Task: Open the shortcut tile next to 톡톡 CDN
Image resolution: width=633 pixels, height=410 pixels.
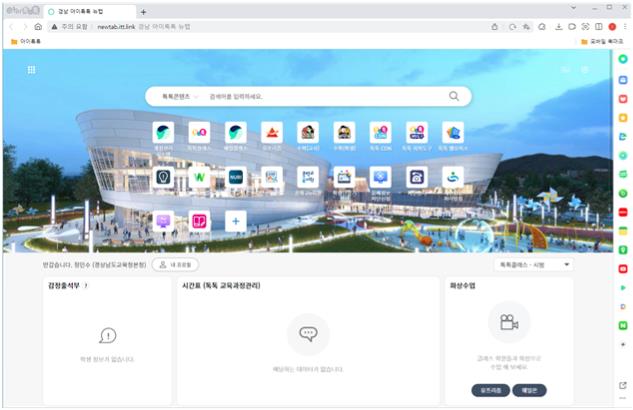Action: pyautogui.click(x=417, y=132)
